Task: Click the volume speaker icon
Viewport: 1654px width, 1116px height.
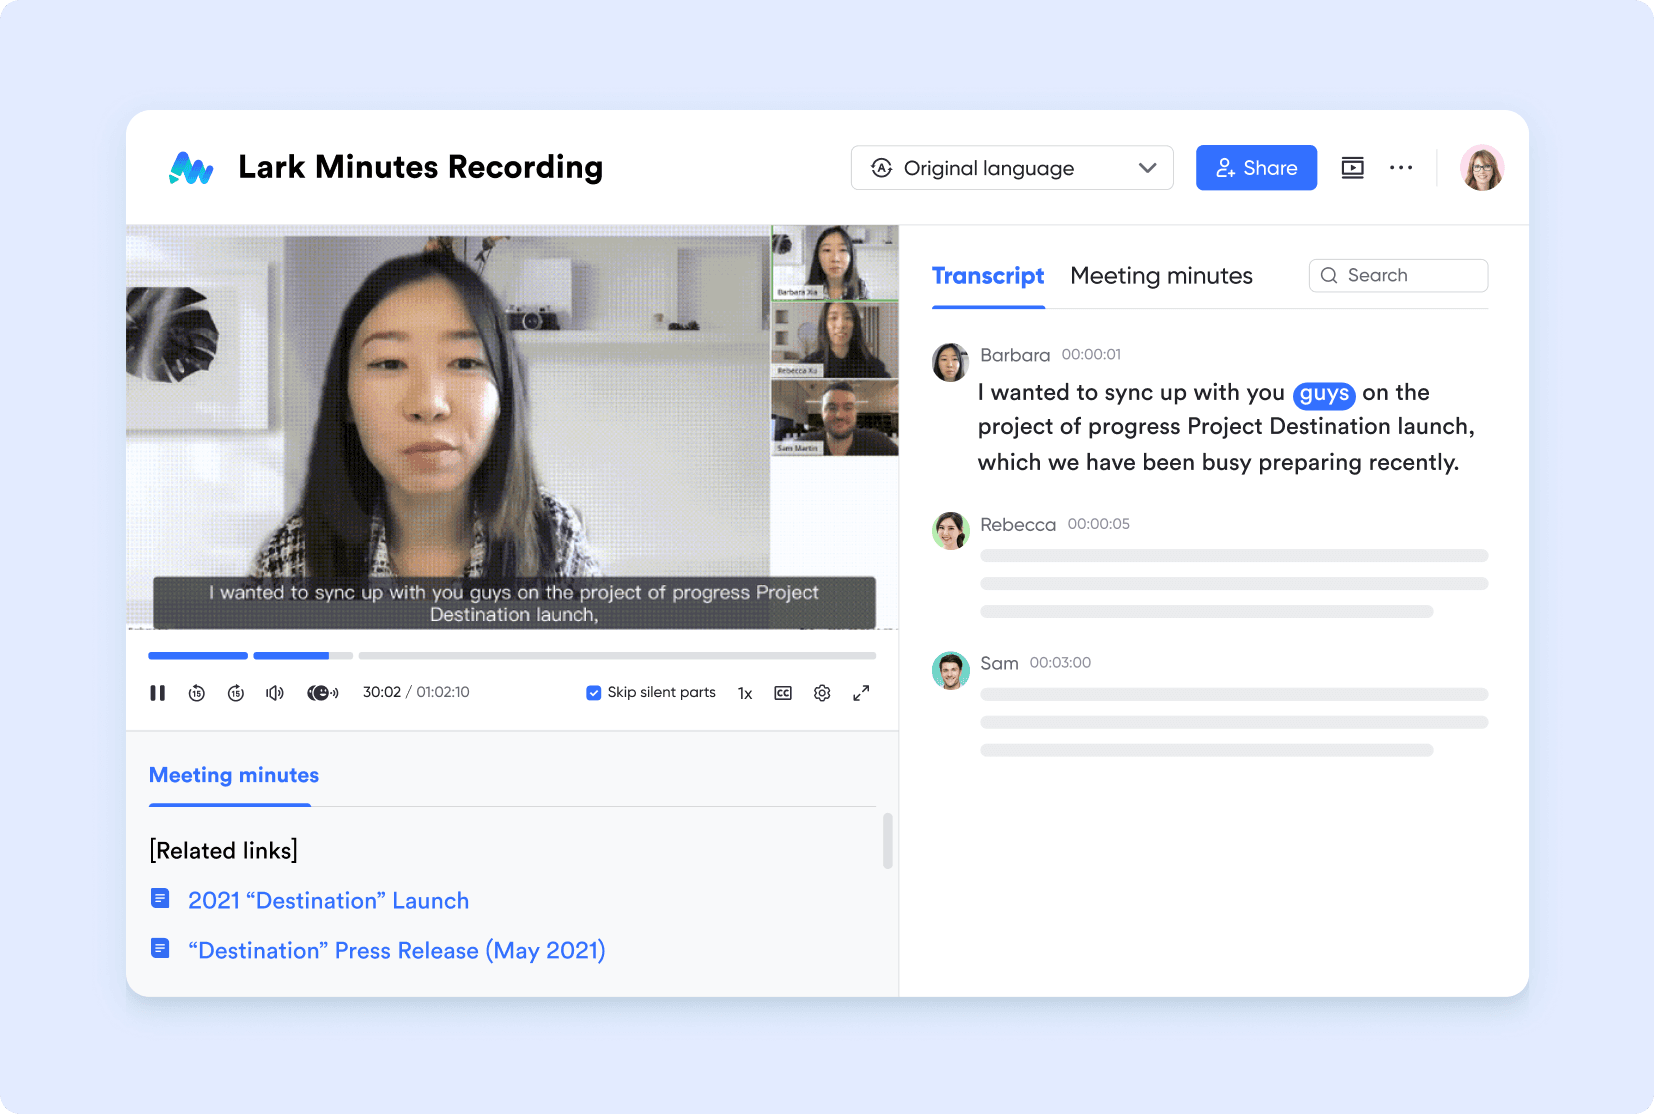Action: point(275,693)
